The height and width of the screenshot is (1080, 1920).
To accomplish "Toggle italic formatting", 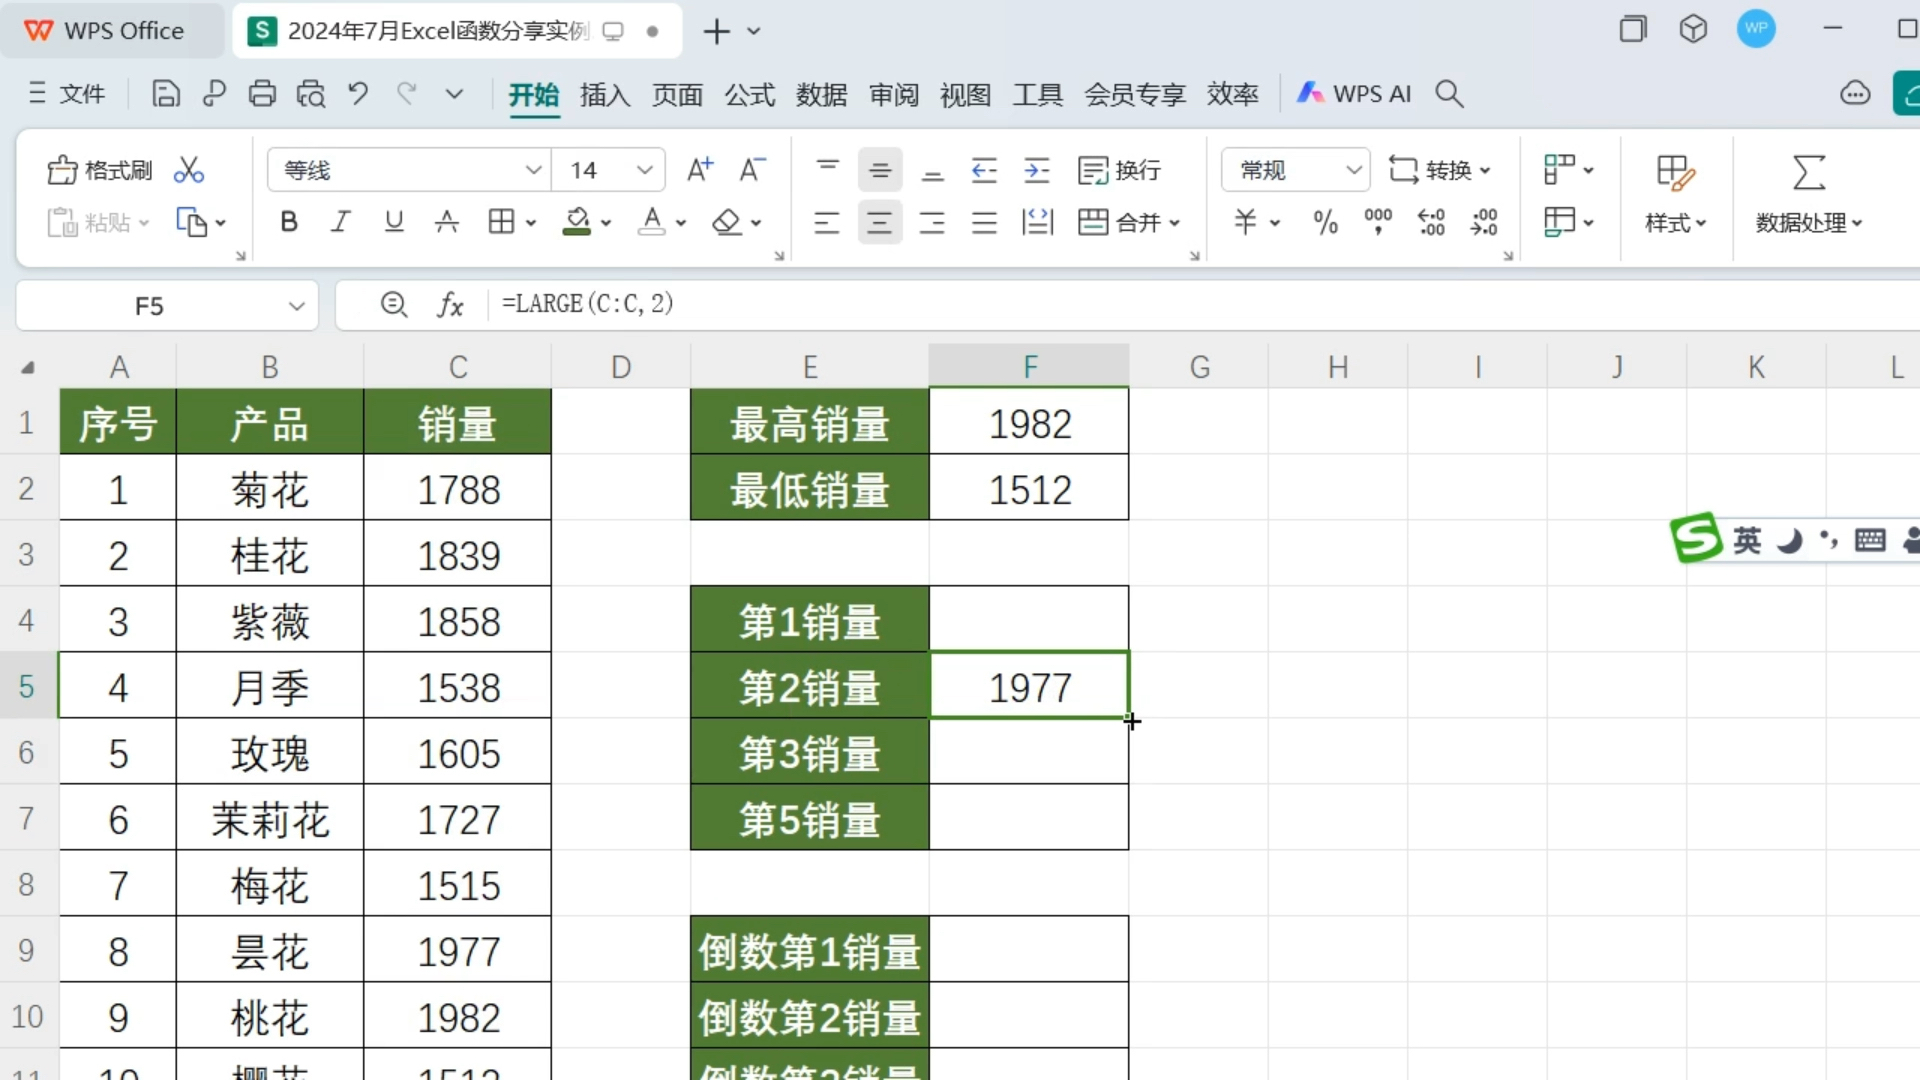I will pos(341,222).
